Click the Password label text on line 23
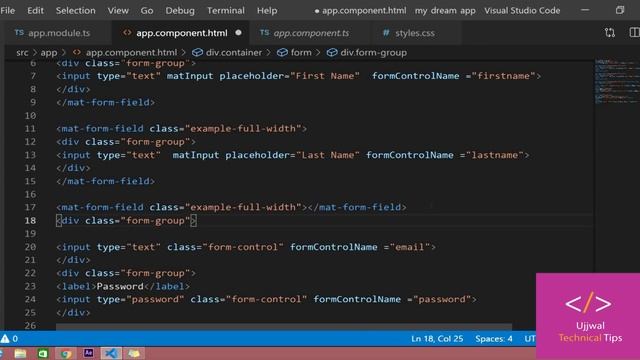This screenshot has height=360, width=640. 120,287
